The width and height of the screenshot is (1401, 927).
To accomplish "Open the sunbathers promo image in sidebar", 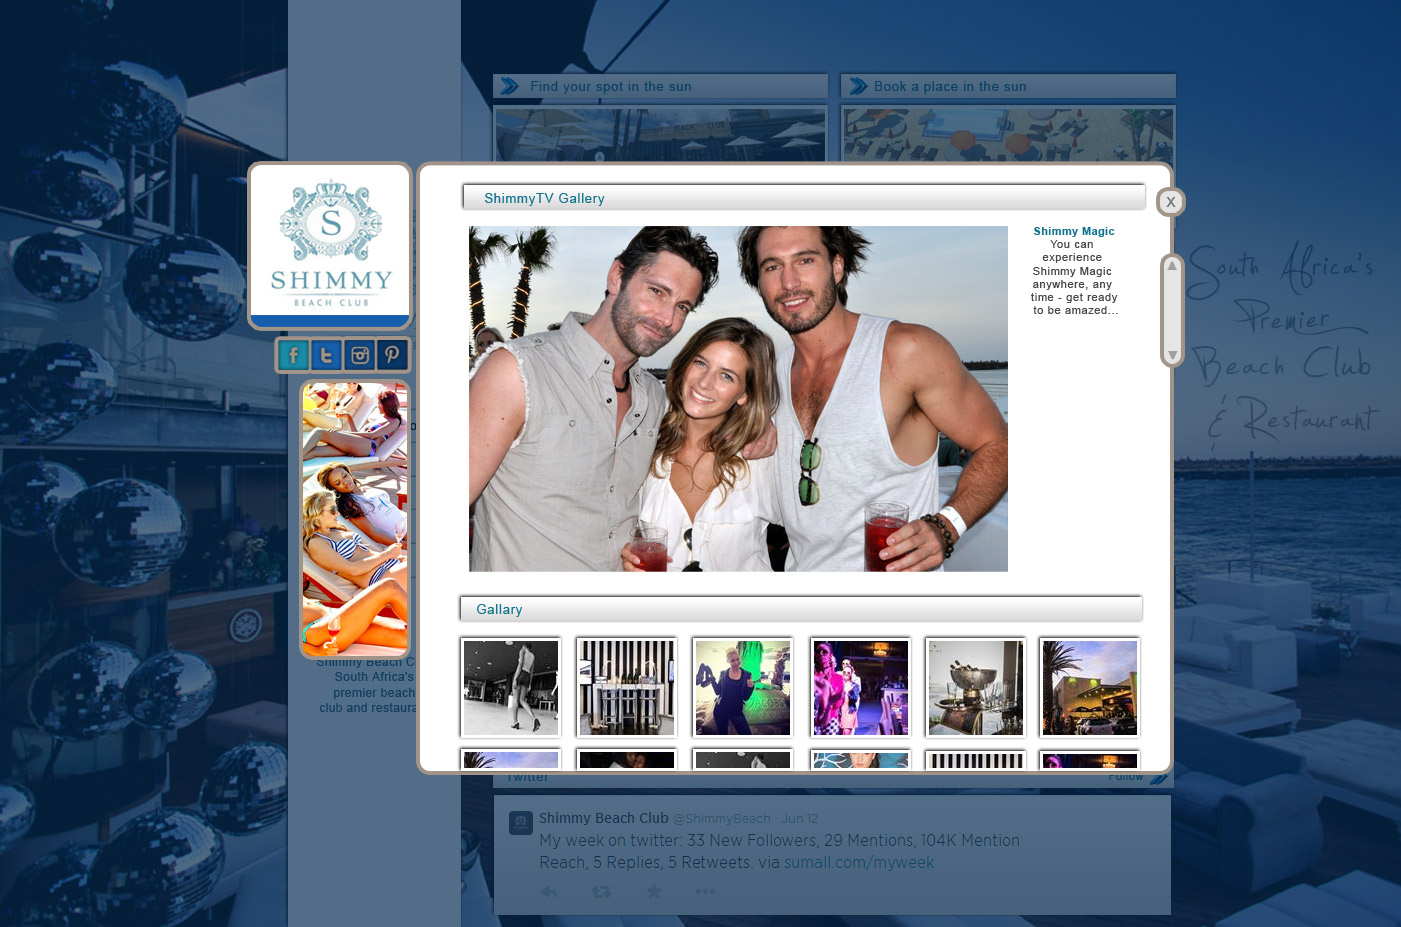I will (x=355, y=519).
